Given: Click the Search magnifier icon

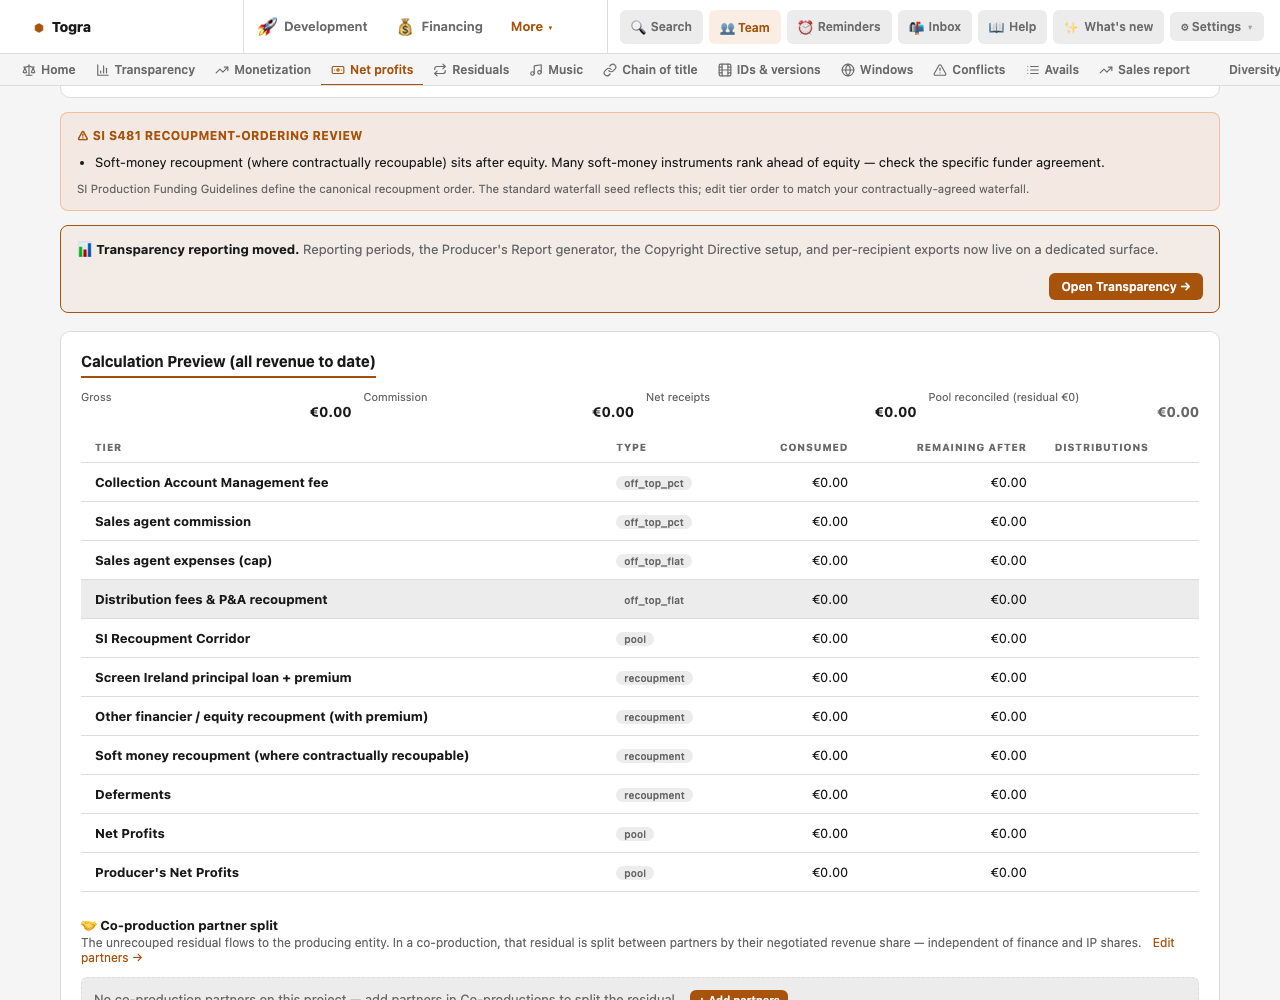Looking at the screenshot, I should point(638,27).
